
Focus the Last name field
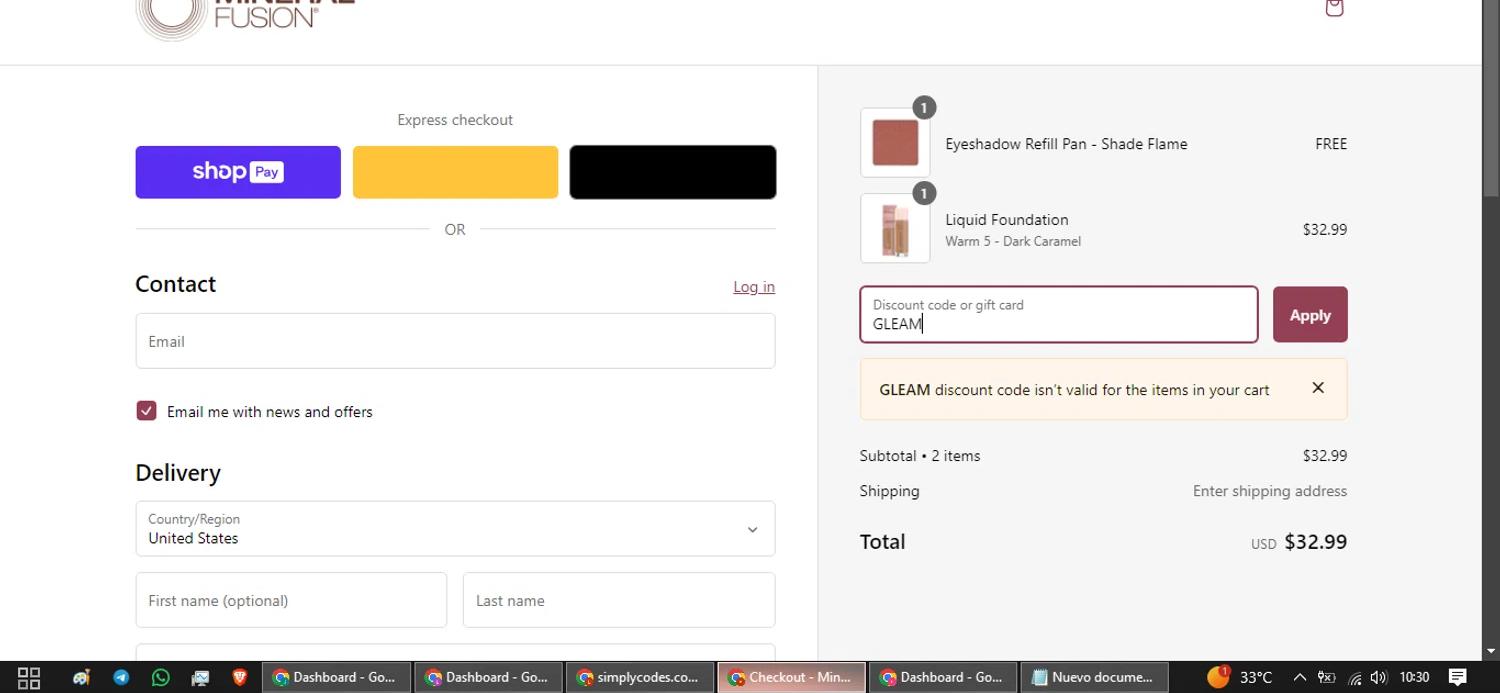(619, 600)
